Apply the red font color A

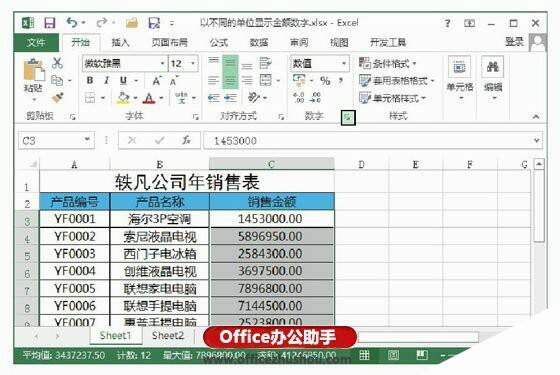point(149,98)
